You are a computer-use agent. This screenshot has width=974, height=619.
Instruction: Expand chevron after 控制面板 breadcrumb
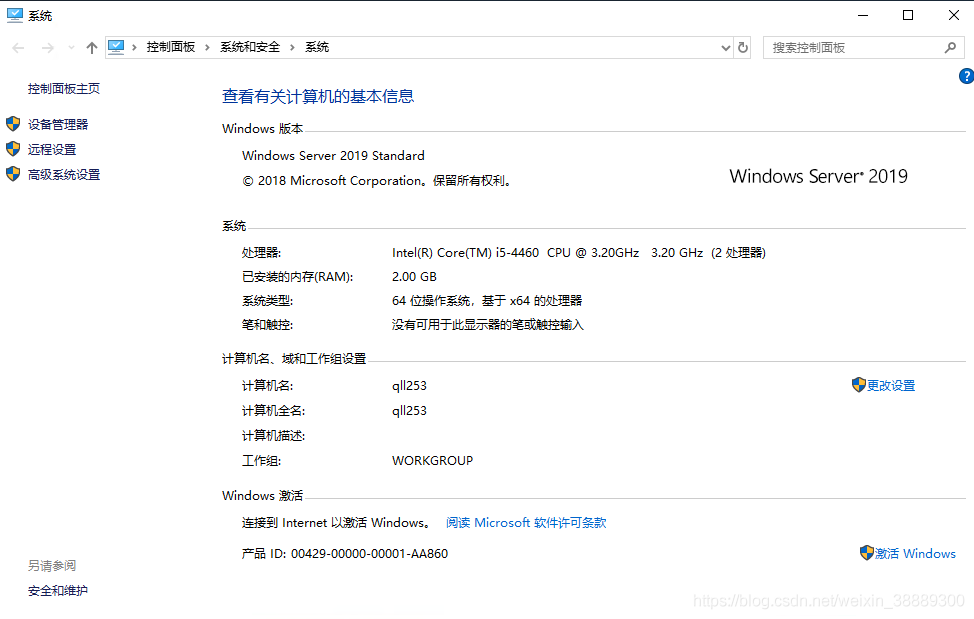pyautogui.click(x=208, y=47)
